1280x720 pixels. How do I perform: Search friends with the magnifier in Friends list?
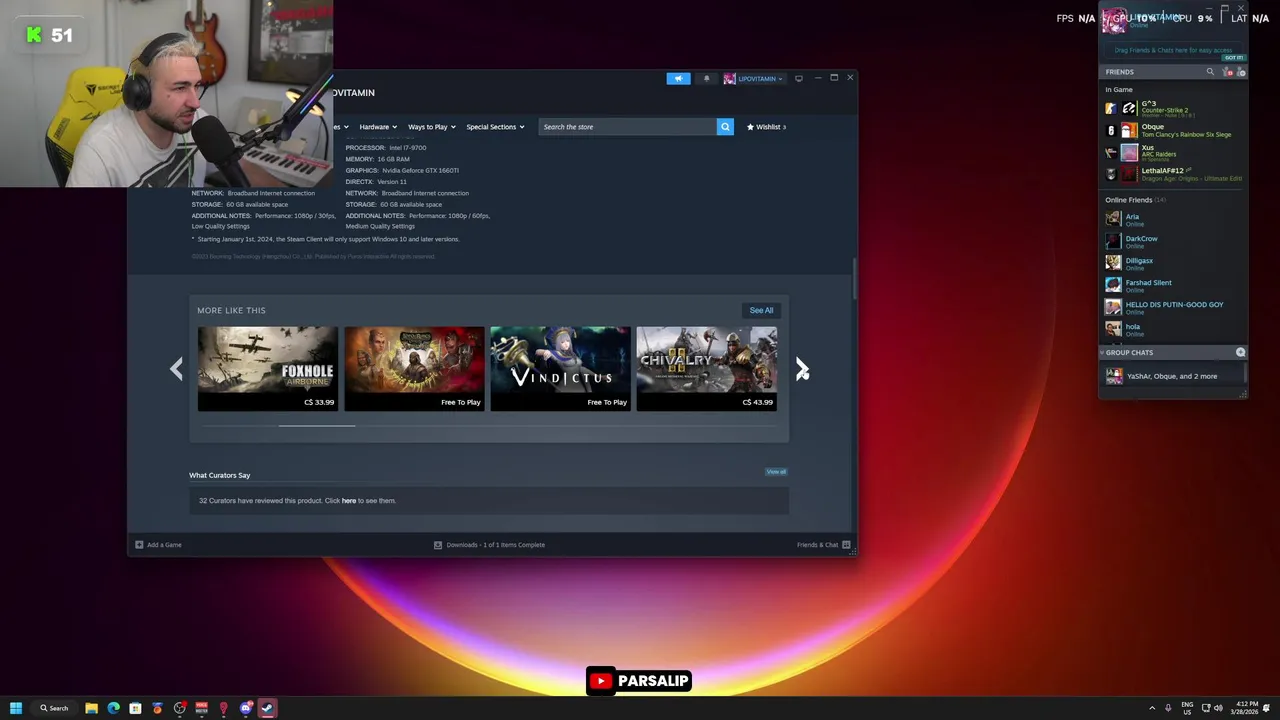1210,72
